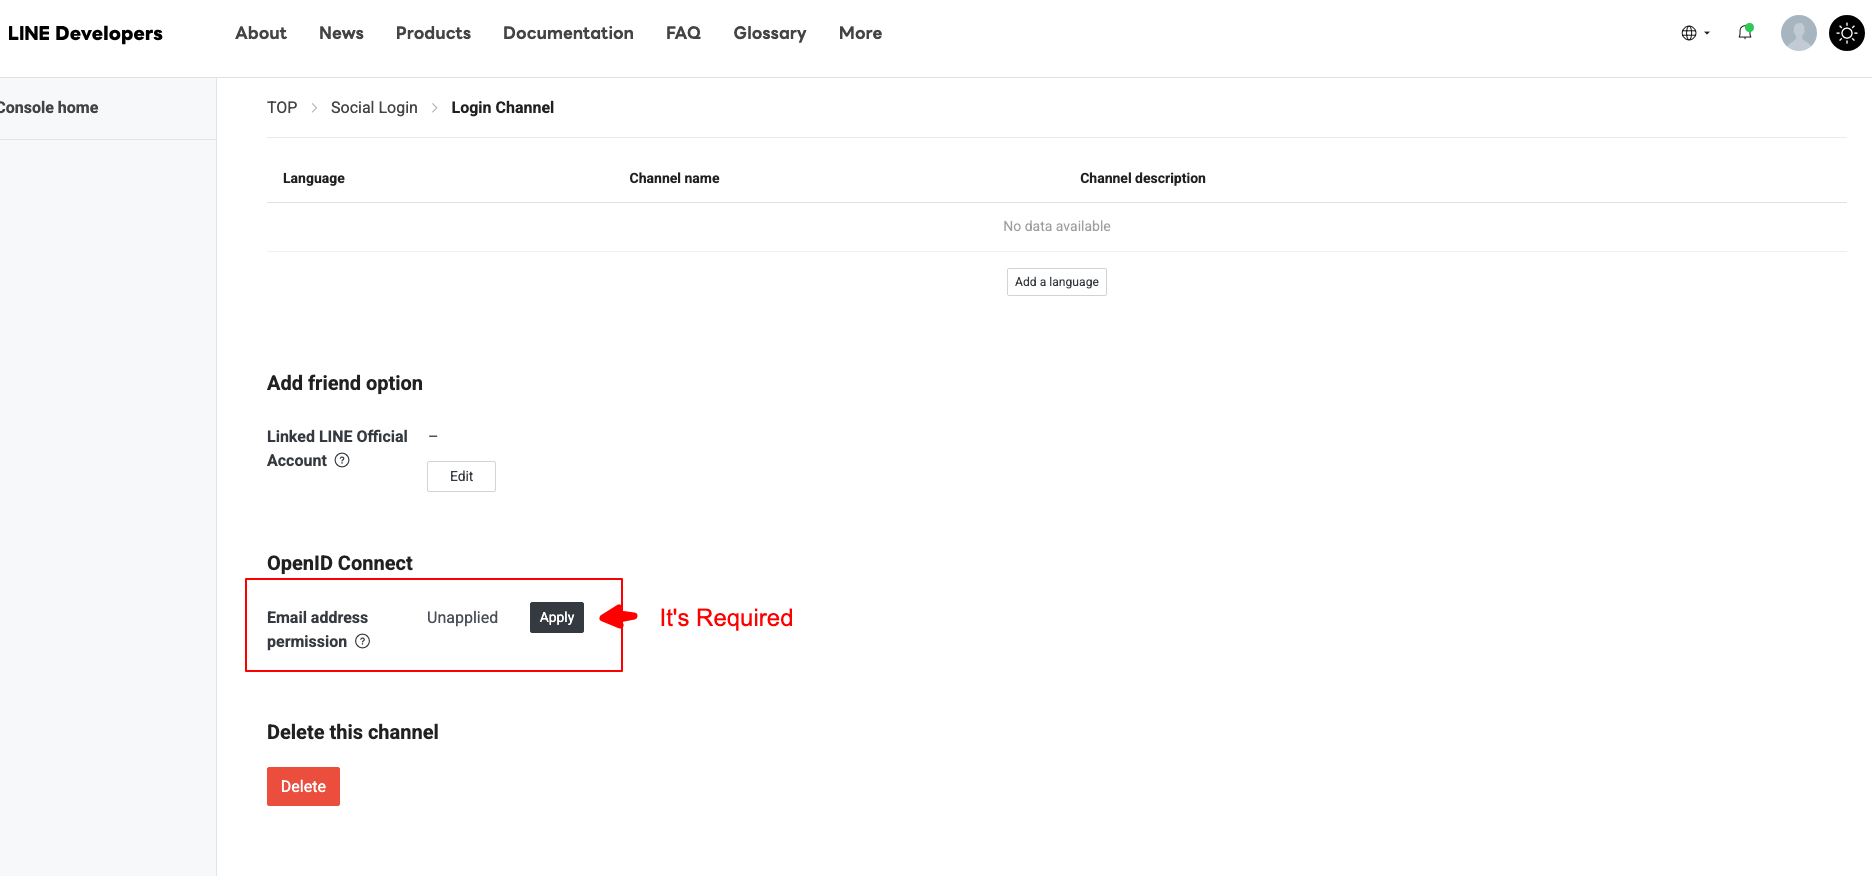Open the About menu
This screenshot has height=876, width=1872.
click(261, 33)
